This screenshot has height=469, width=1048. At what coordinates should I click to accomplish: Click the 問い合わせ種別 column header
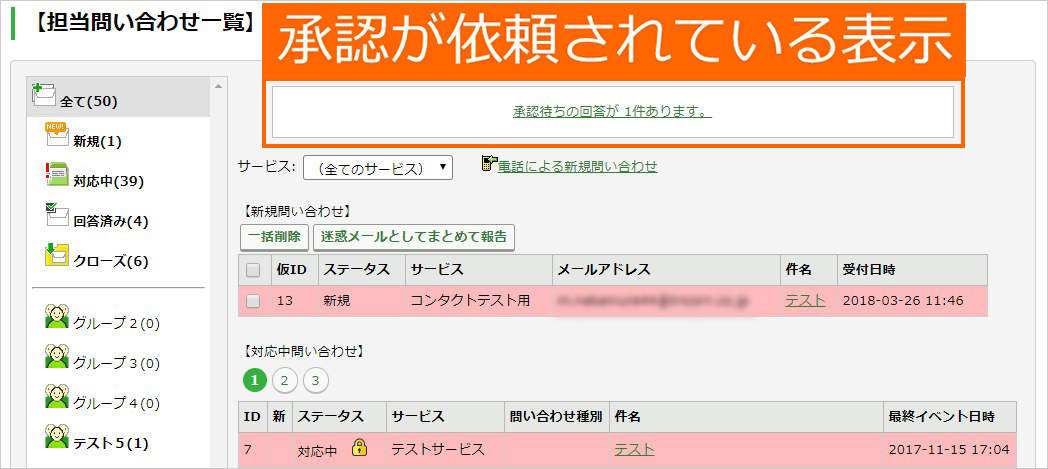pos(557,417)
